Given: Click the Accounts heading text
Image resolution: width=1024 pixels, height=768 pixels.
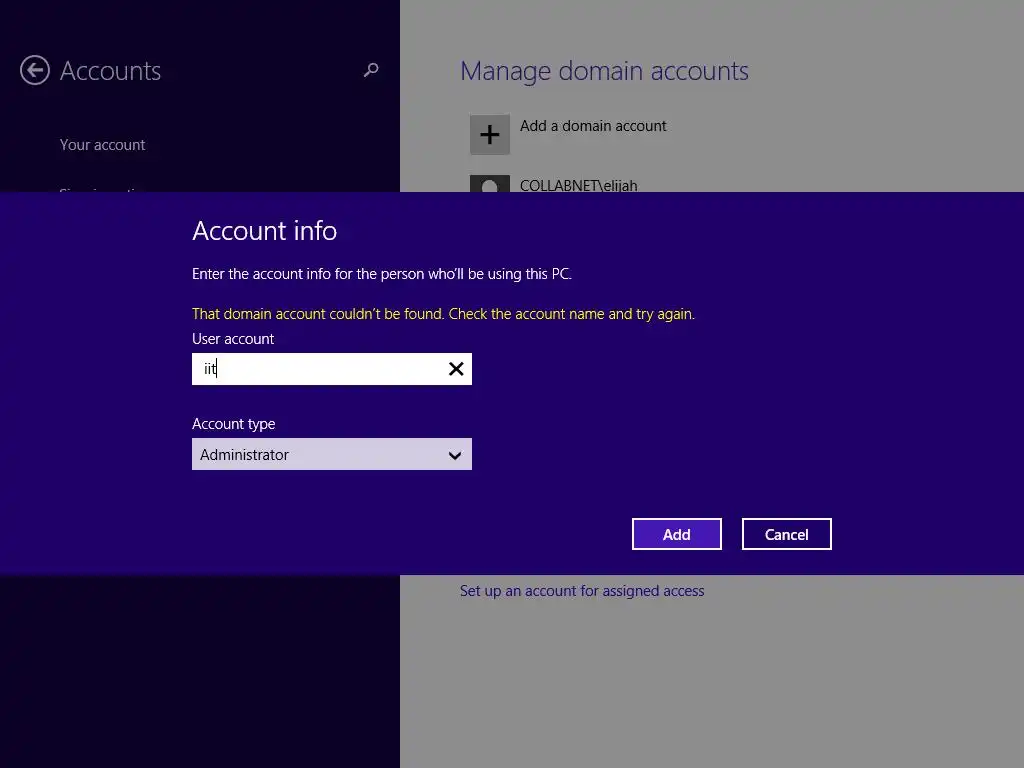Looking at the screenshot, I should 110,71.
